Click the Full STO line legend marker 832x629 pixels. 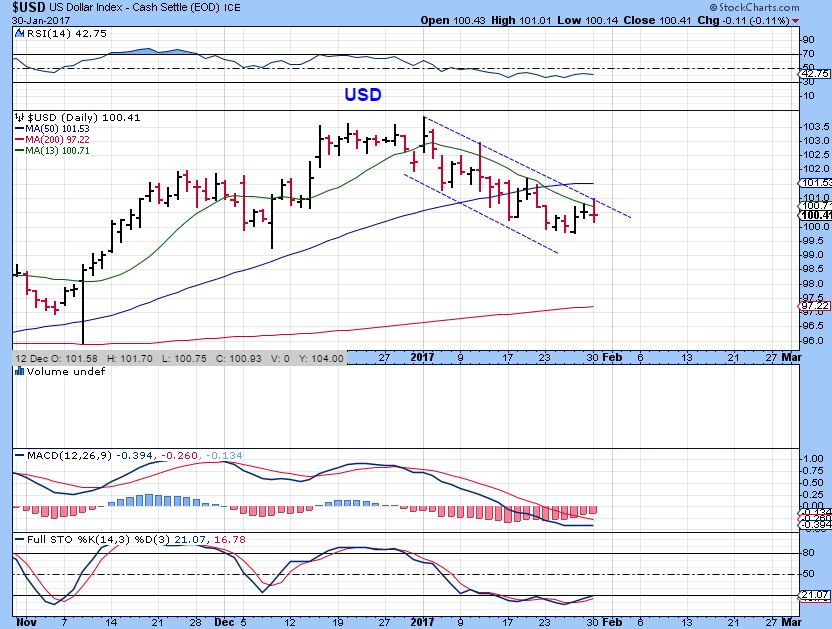(x=19, y=540)
